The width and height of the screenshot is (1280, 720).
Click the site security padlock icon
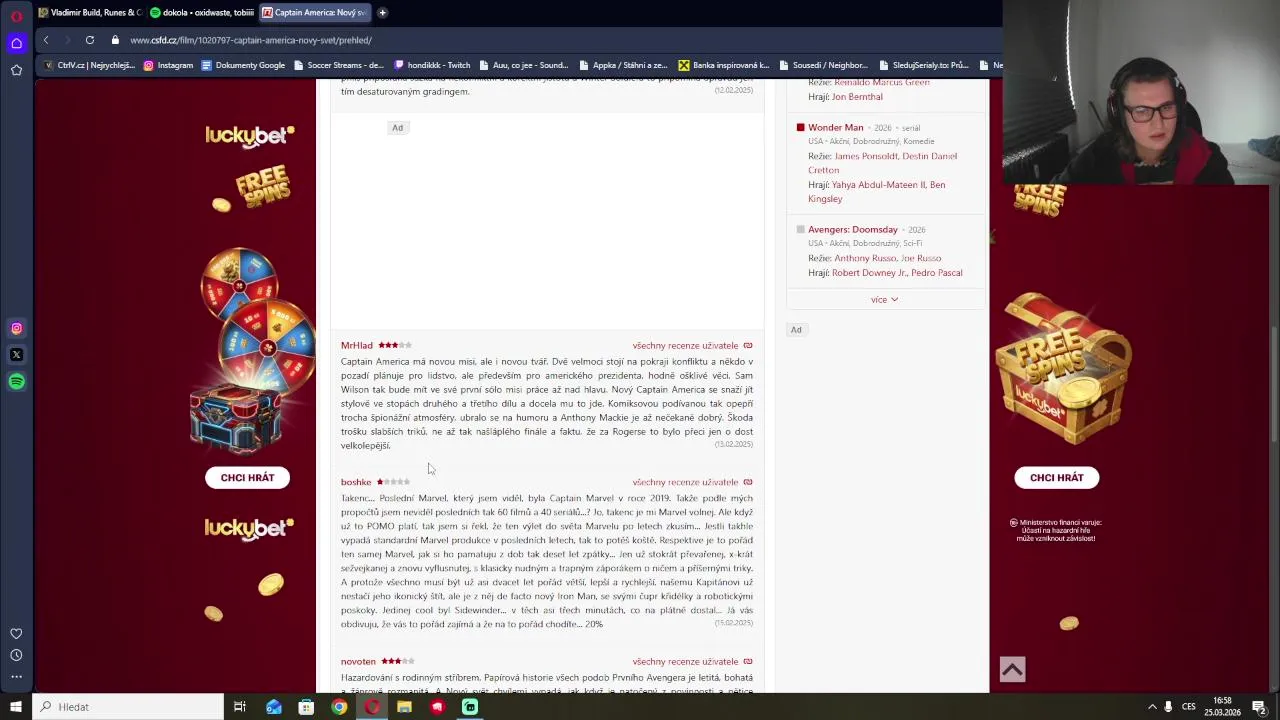115,40
